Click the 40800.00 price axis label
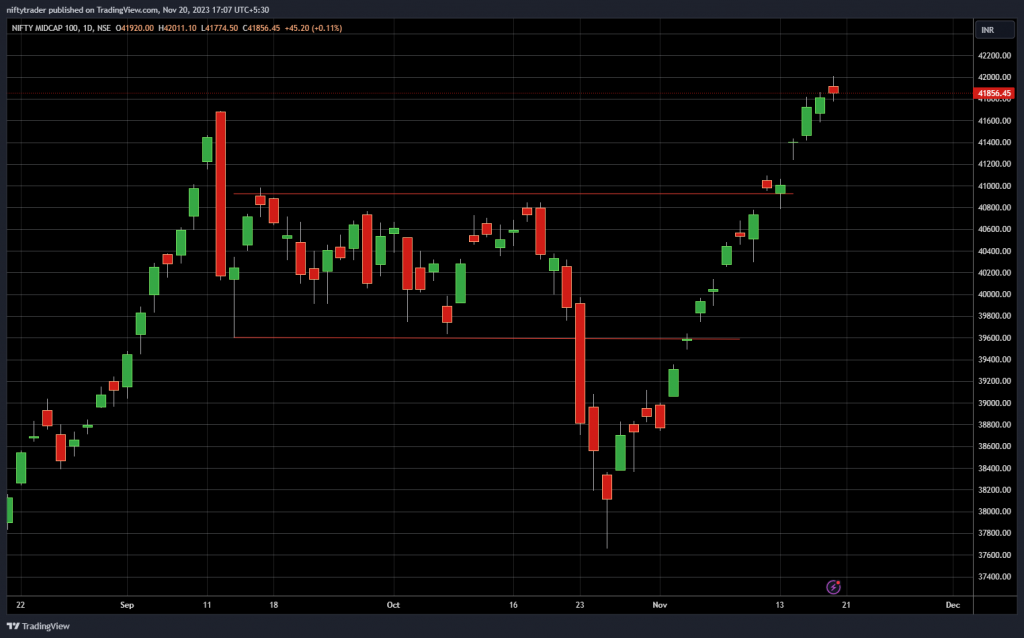This screenshot has height=638, width=1024. [x=994, y=208]
